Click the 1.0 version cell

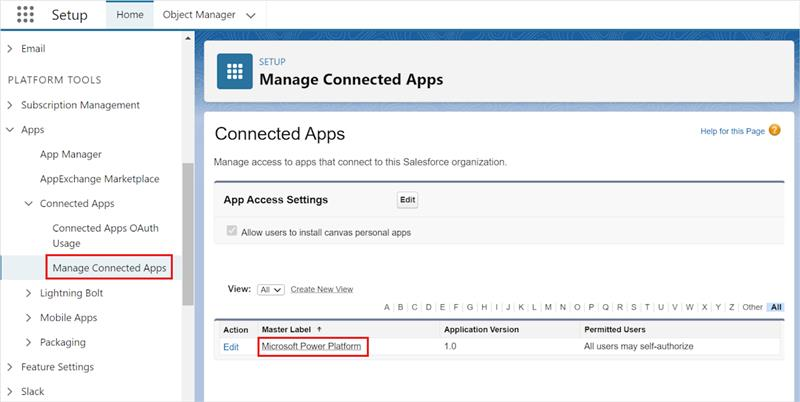click(x=450, y=346)
